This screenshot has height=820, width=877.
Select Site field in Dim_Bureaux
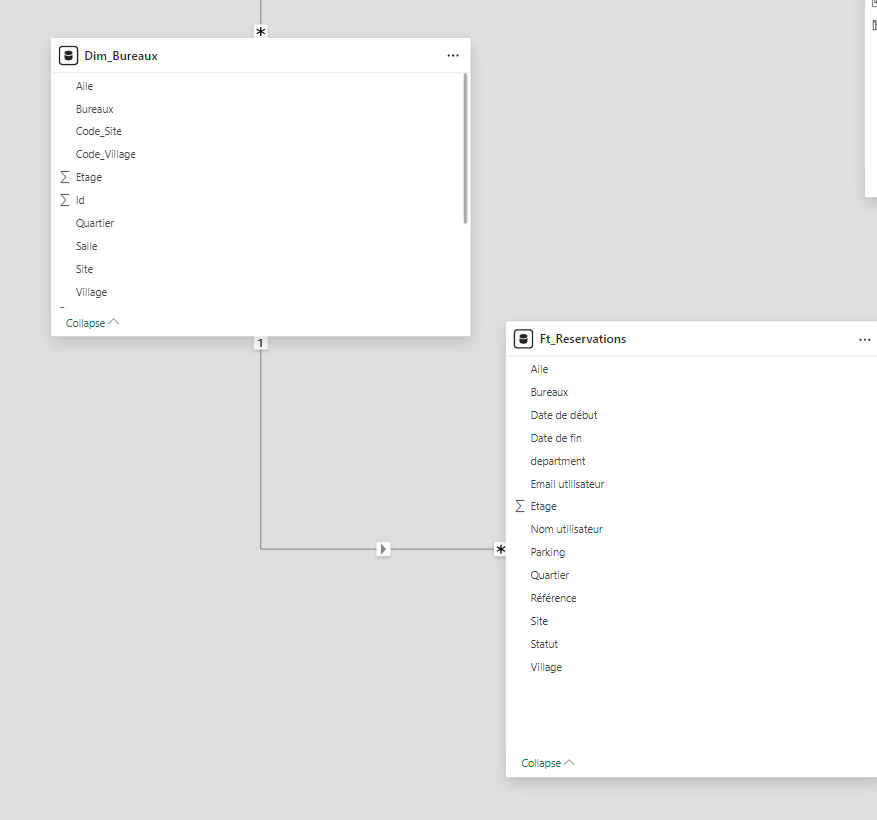tap(84, 269)
